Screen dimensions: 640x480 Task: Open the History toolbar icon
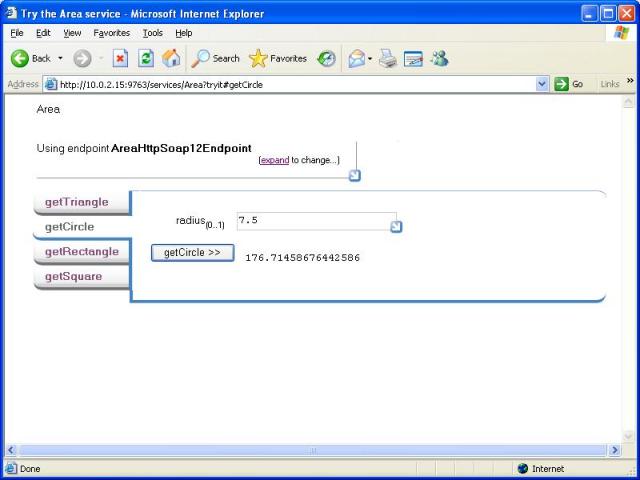pyautogui.click(x=327, y=58)
